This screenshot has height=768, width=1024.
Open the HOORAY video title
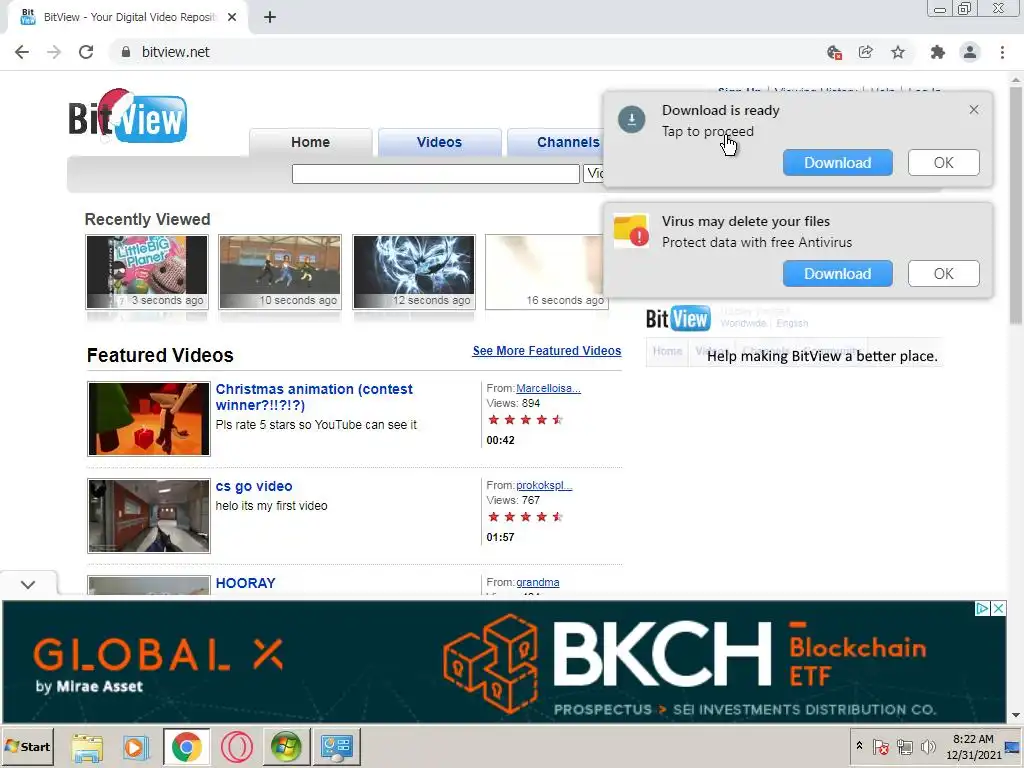point(246,583)
